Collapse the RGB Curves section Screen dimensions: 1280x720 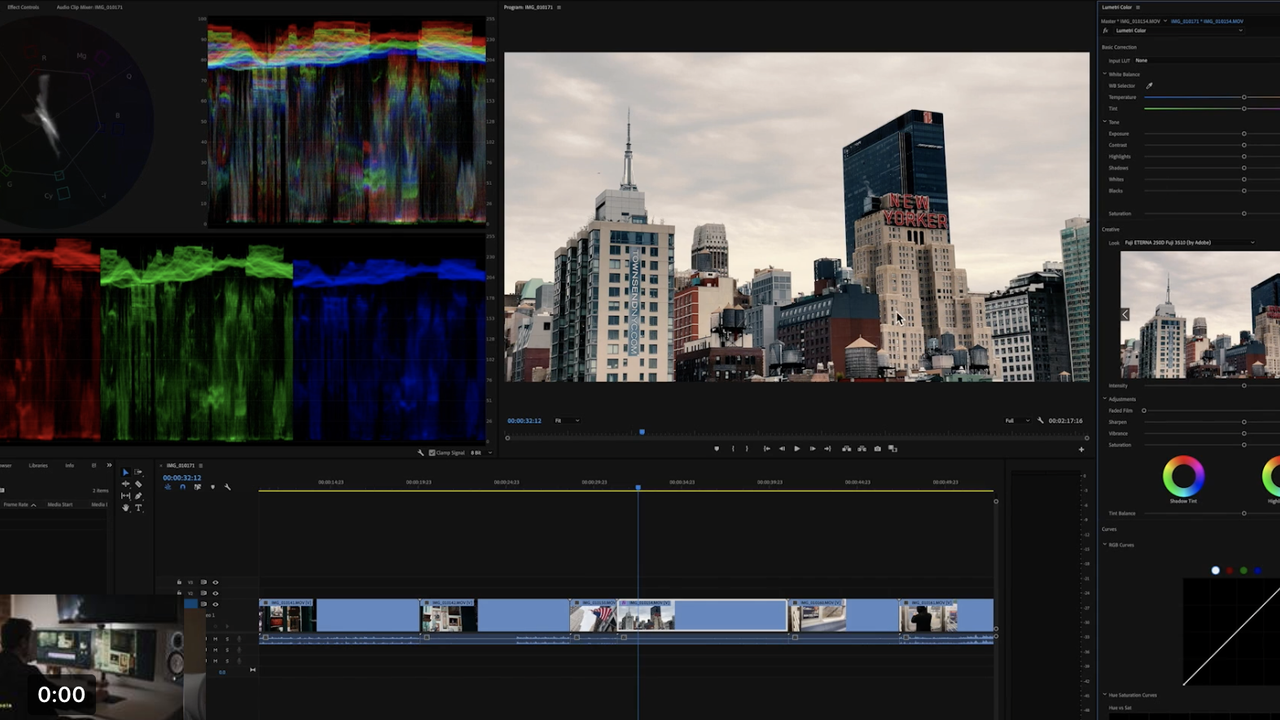(x=1104, y=545)
